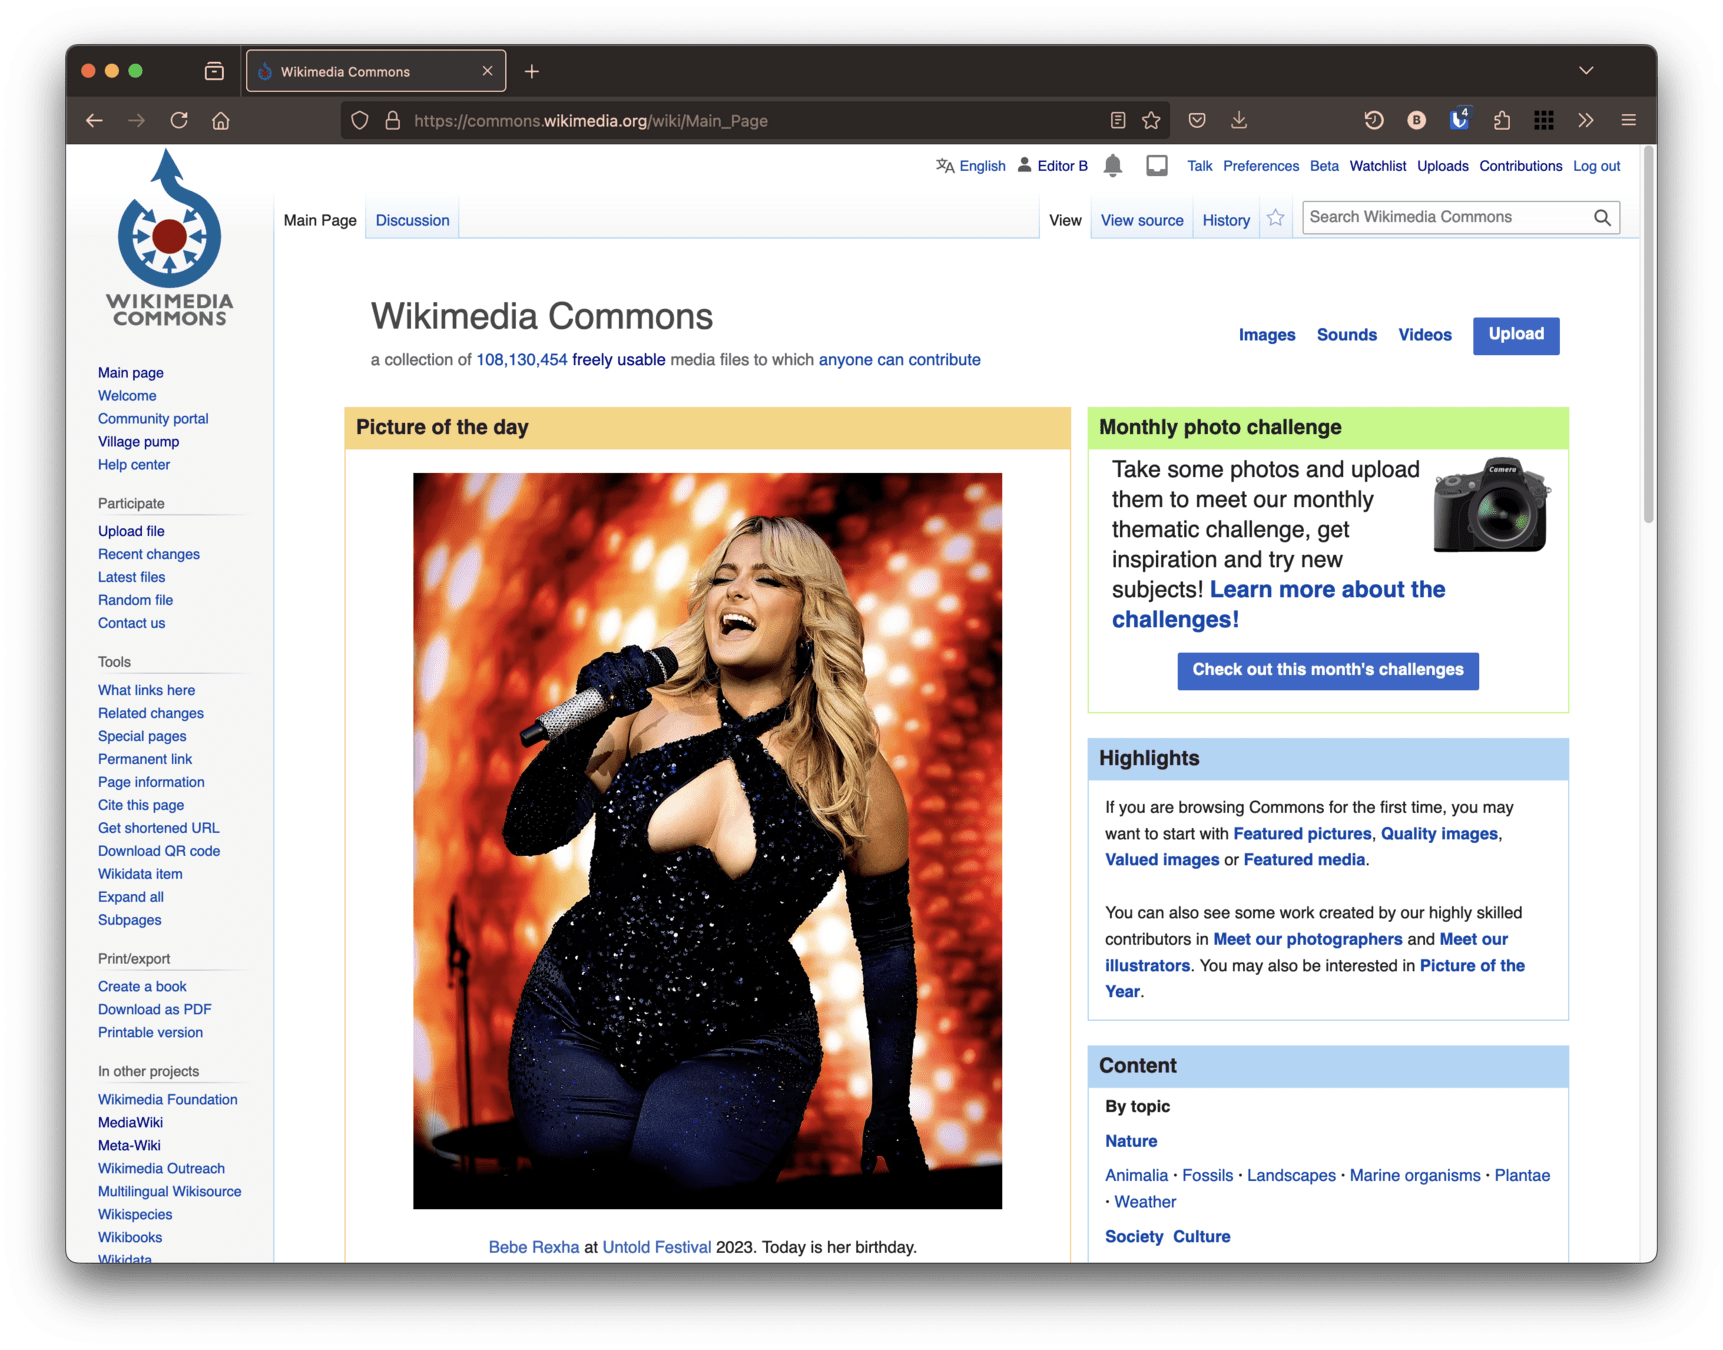This screenshot has height=1350, width=1723.
Task: Open the Quality images link
Action: (x=1439, y=833)
